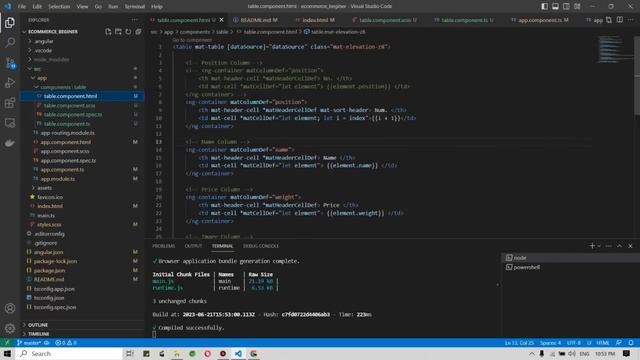Maximize the terminal panel size
The width and height of the screenshot is (640, 360).
point(620,246)
